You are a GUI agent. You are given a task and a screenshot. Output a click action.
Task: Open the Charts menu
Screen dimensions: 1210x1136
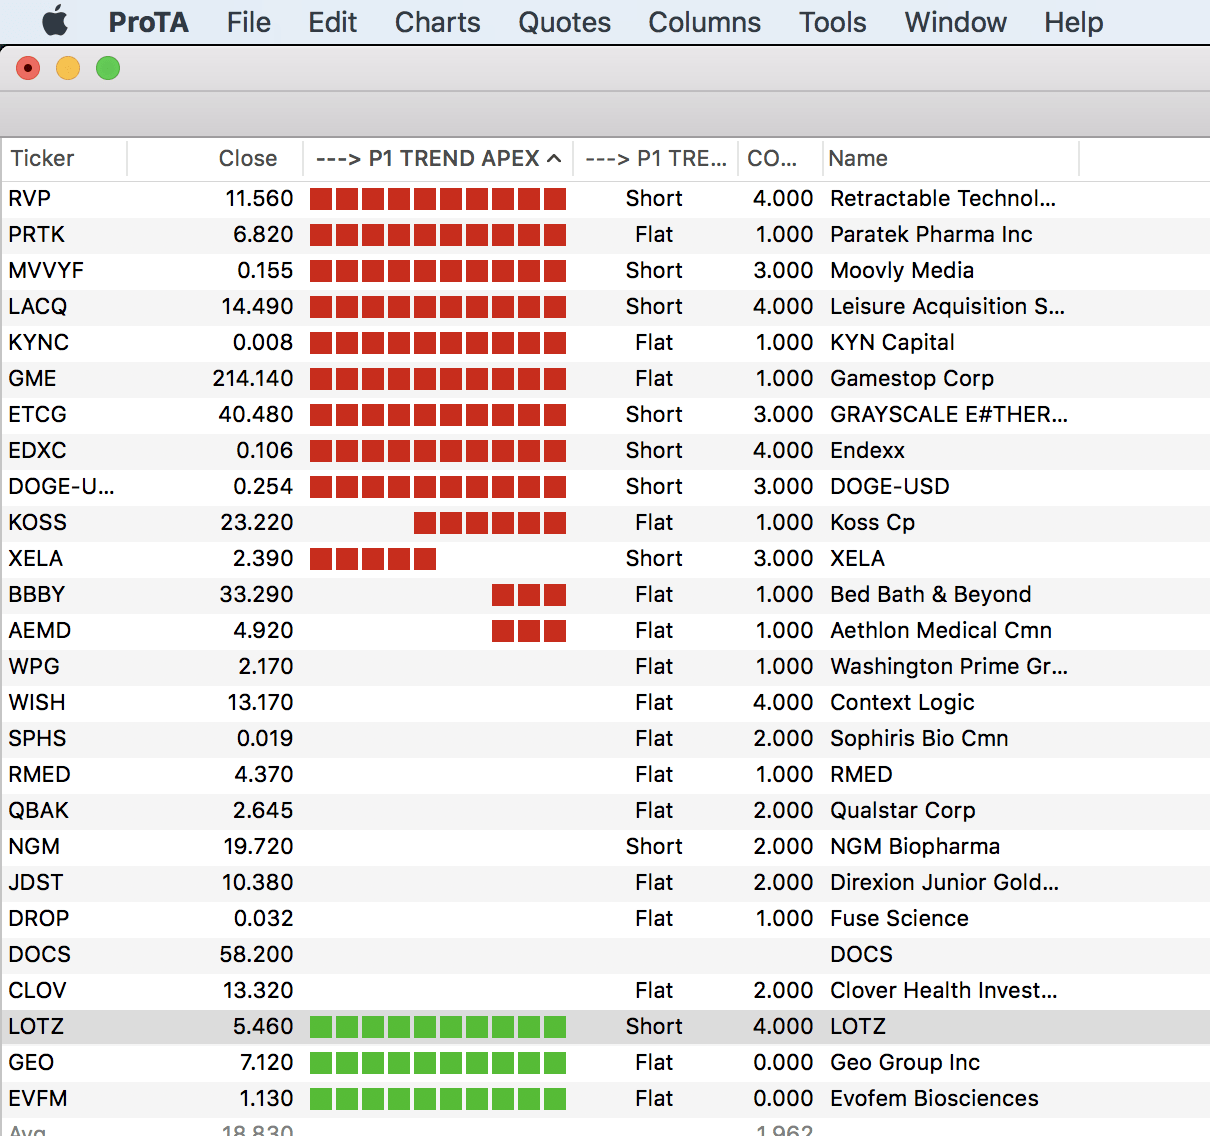click(437, 22)
